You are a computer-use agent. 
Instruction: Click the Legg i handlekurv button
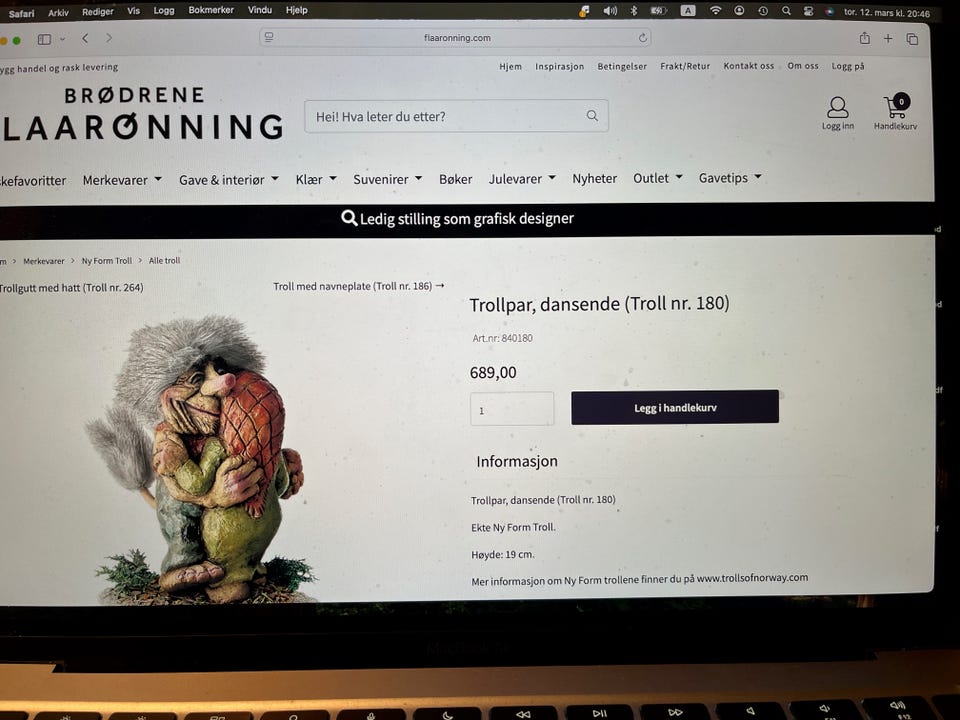coord(675,407)
